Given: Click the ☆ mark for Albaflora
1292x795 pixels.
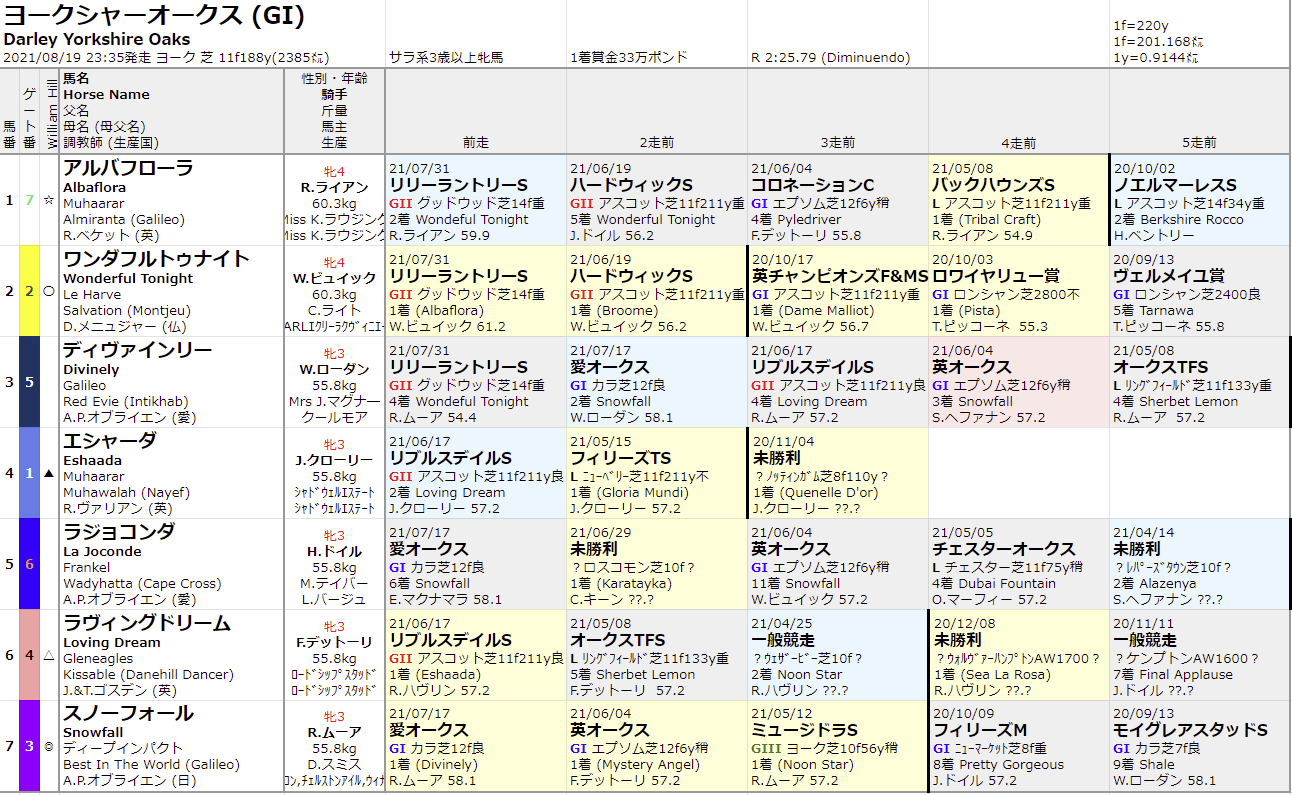Looking at the screenshot, I should point(49,200).
